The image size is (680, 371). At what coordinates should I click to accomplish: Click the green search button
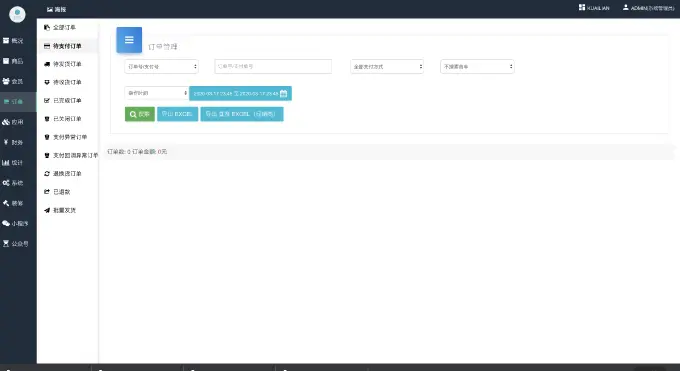(x=140, y=114)
